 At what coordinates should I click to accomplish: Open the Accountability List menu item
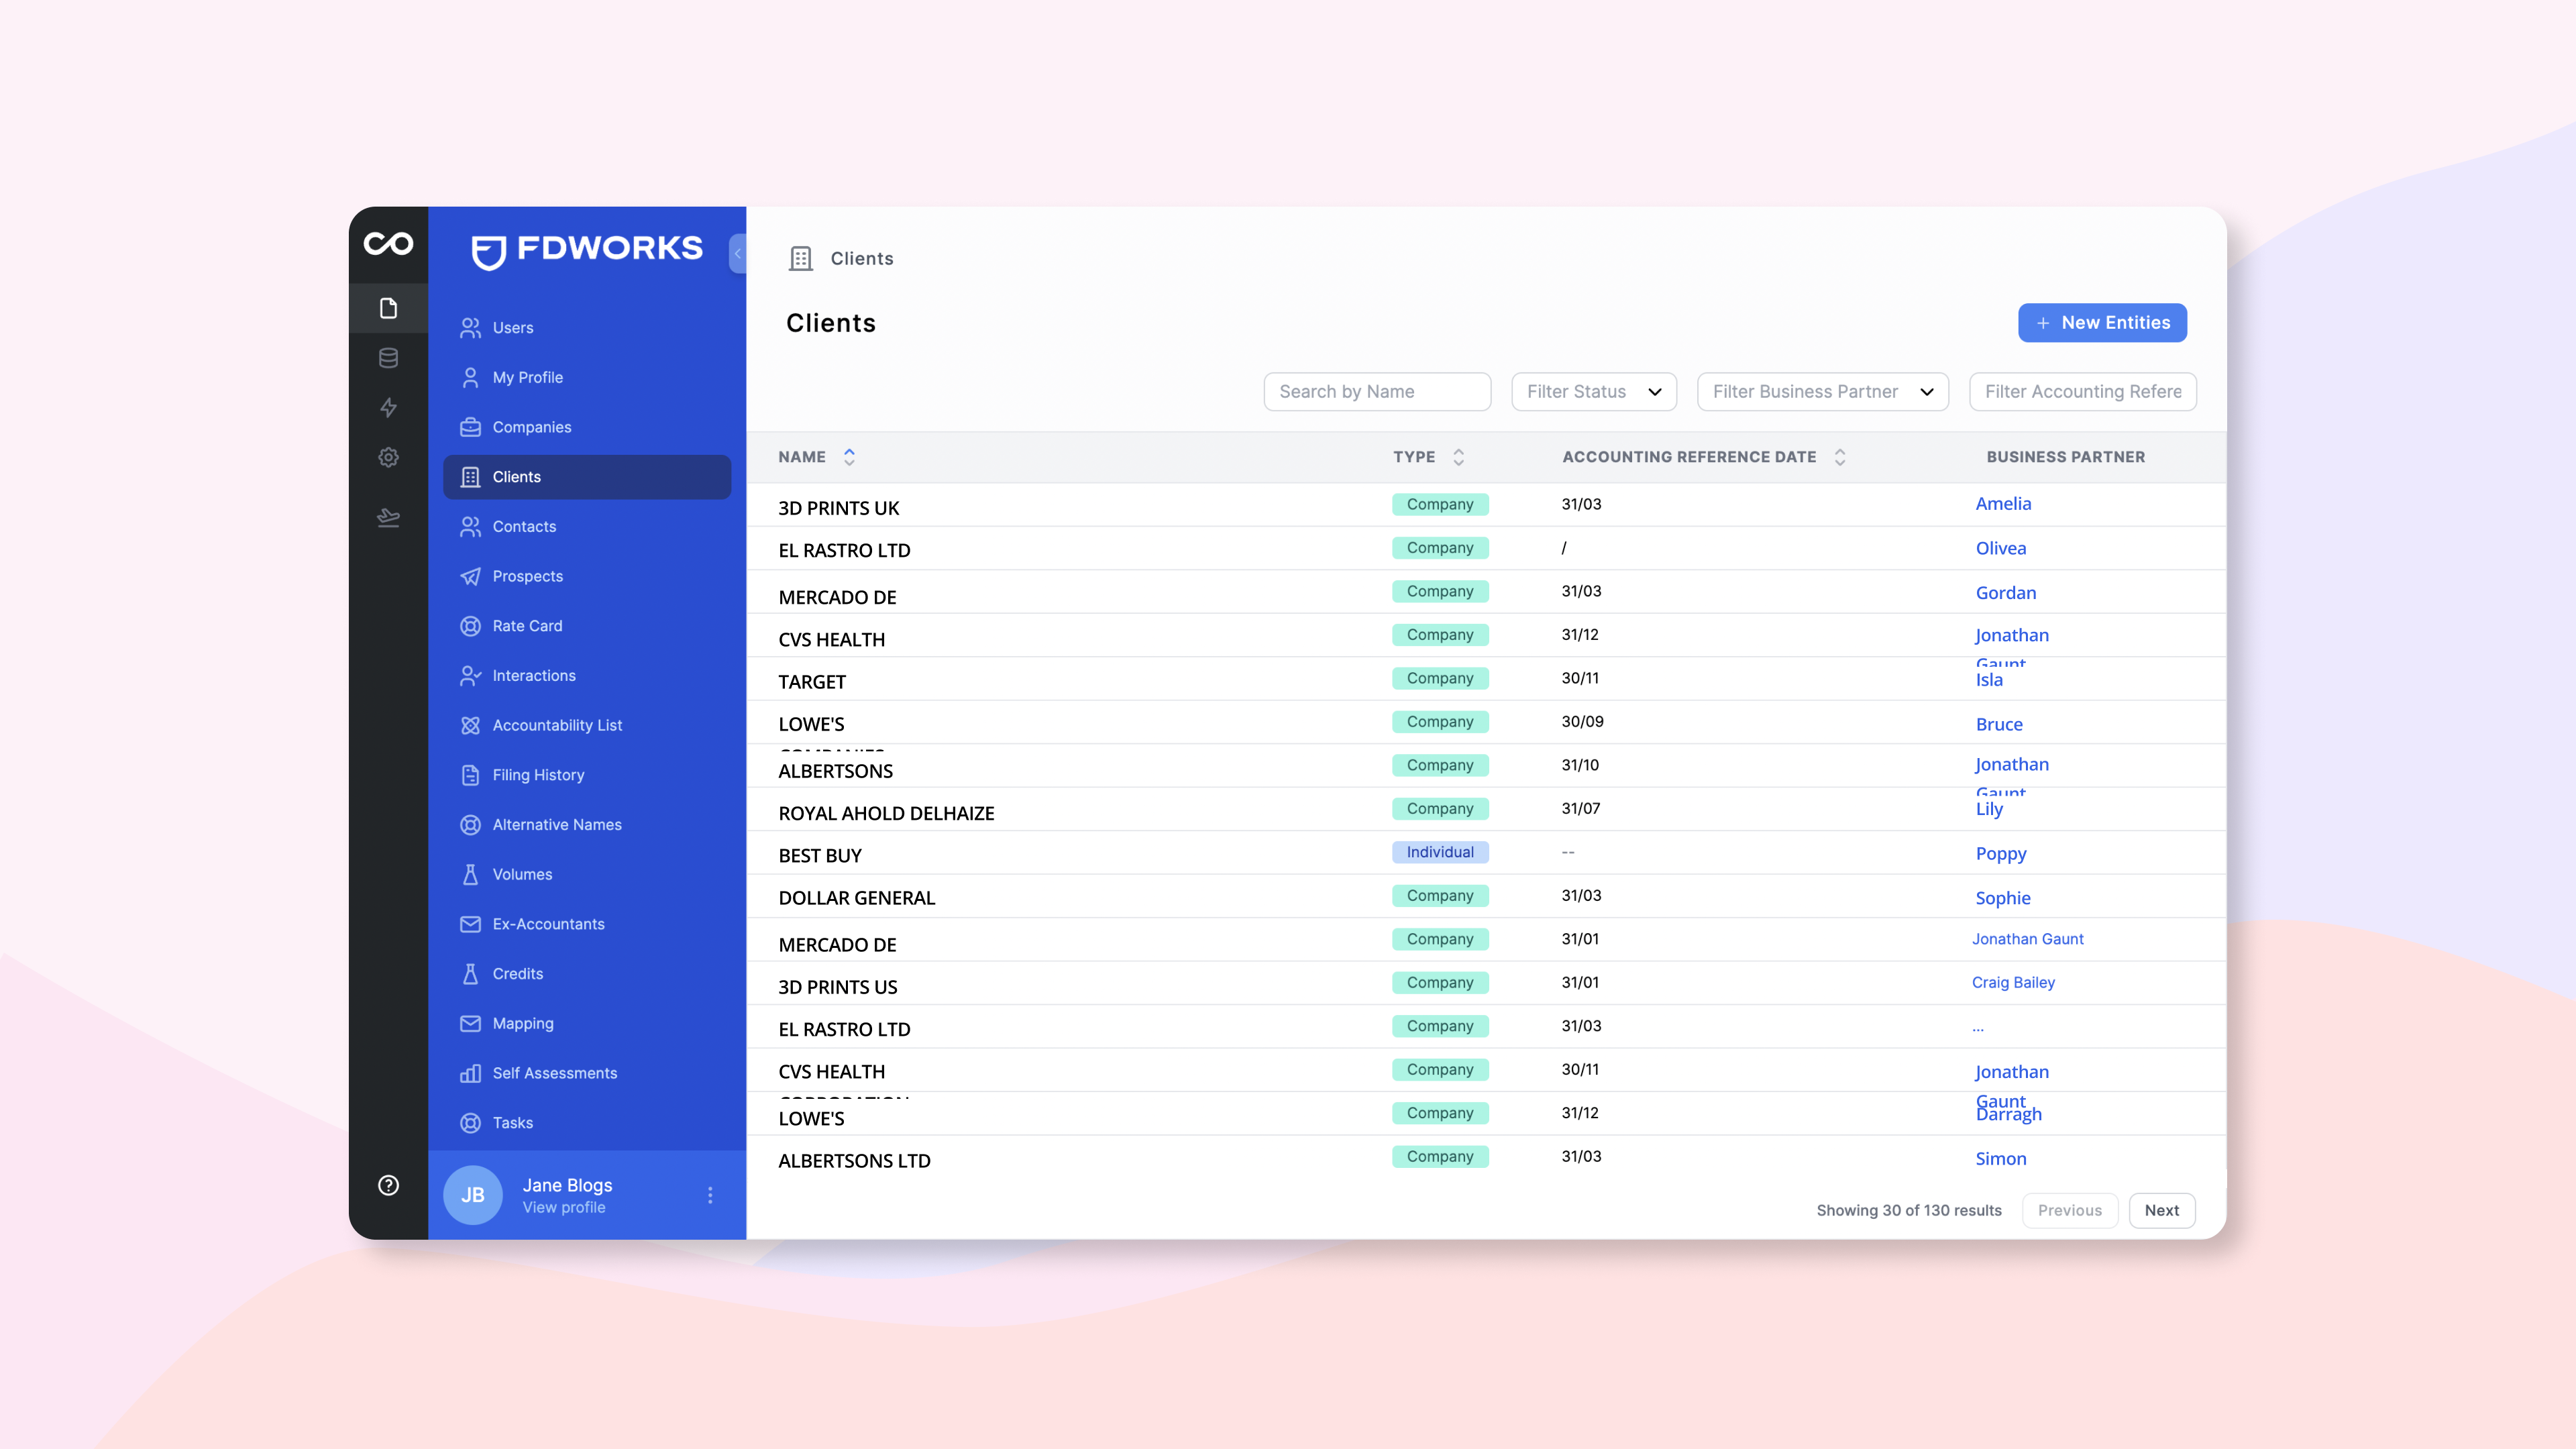pos(587,725)
